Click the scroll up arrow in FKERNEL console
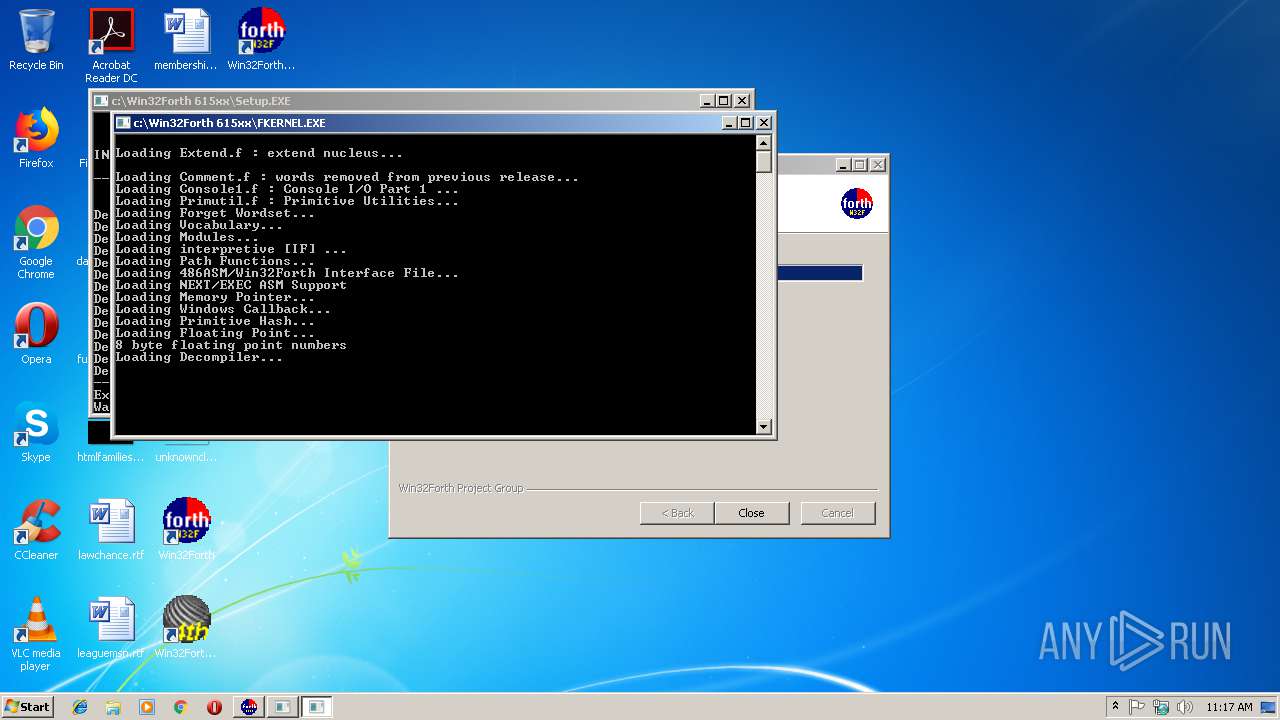The image size is (1280, 720). pos(764,143)
